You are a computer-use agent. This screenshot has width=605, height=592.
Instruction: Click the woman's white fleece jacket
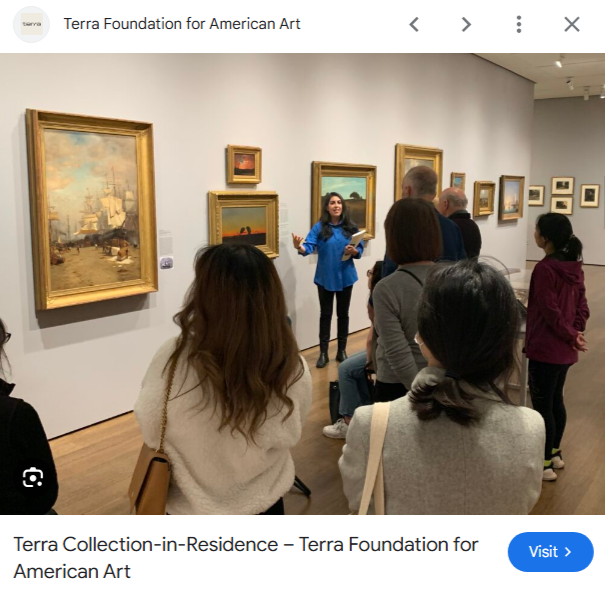[x=224, y=428]
